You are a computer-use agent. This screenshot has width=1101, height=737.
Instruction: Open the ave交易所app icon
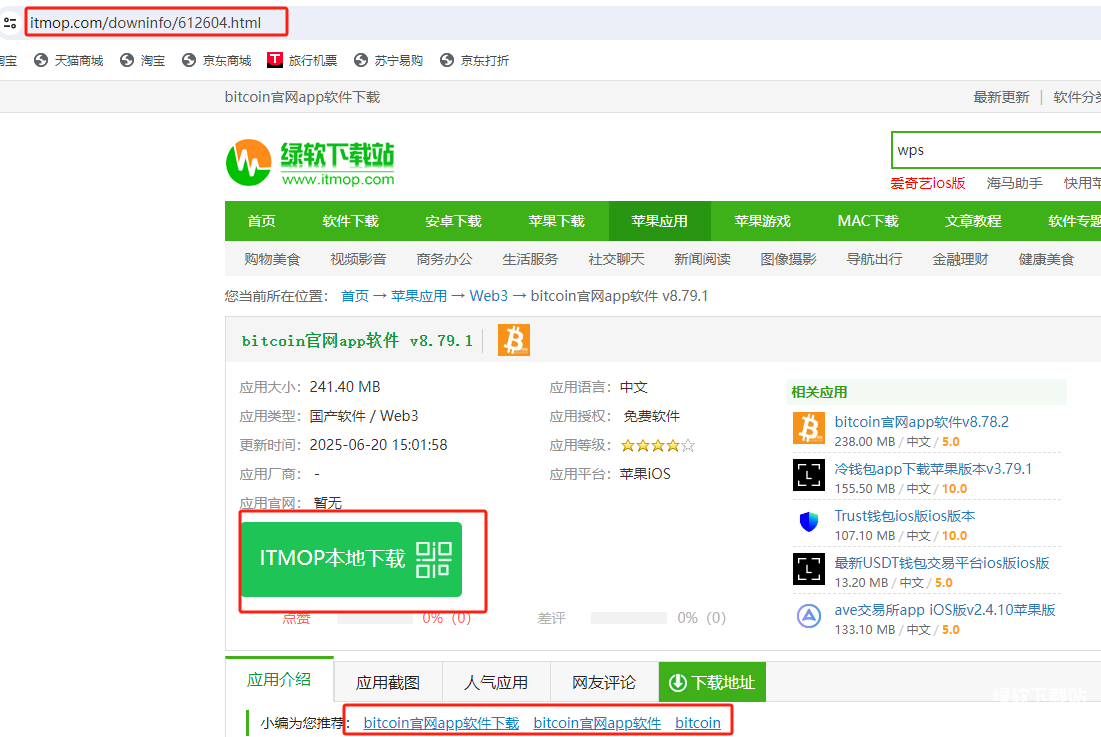tap(809, 616)
